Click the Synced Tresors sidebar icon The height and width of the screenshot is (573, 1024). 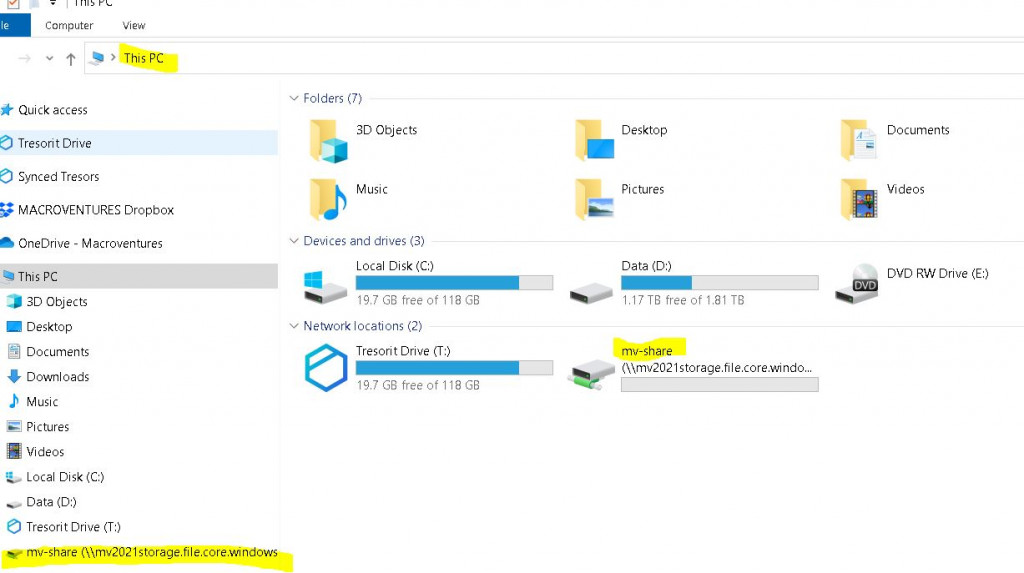(7, 176)
